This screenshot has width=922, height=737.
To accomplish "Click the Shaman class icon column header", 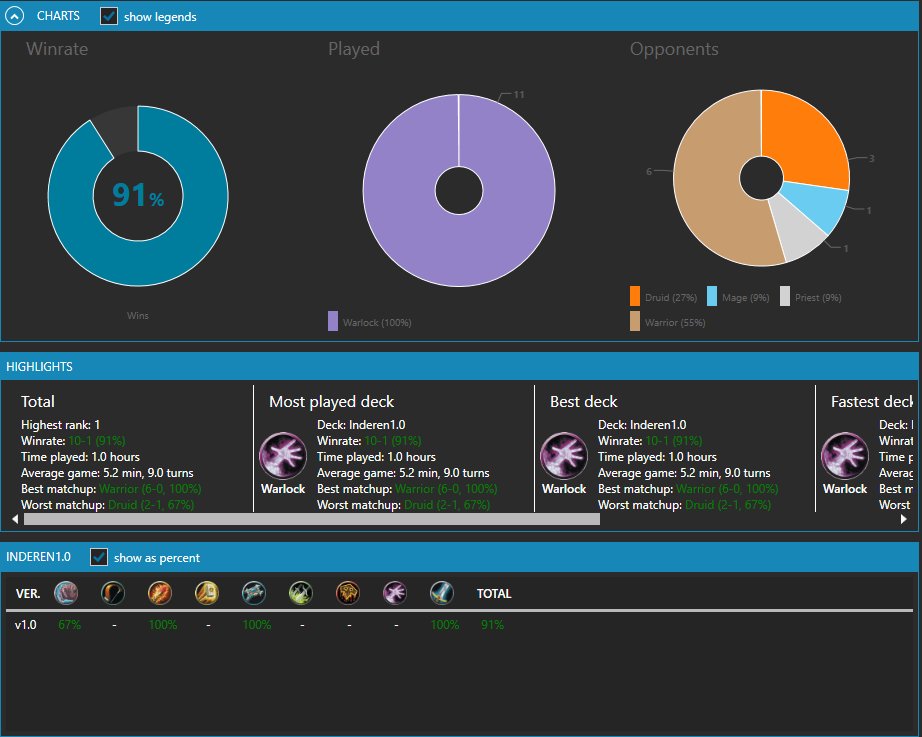I will pos(348,593).
